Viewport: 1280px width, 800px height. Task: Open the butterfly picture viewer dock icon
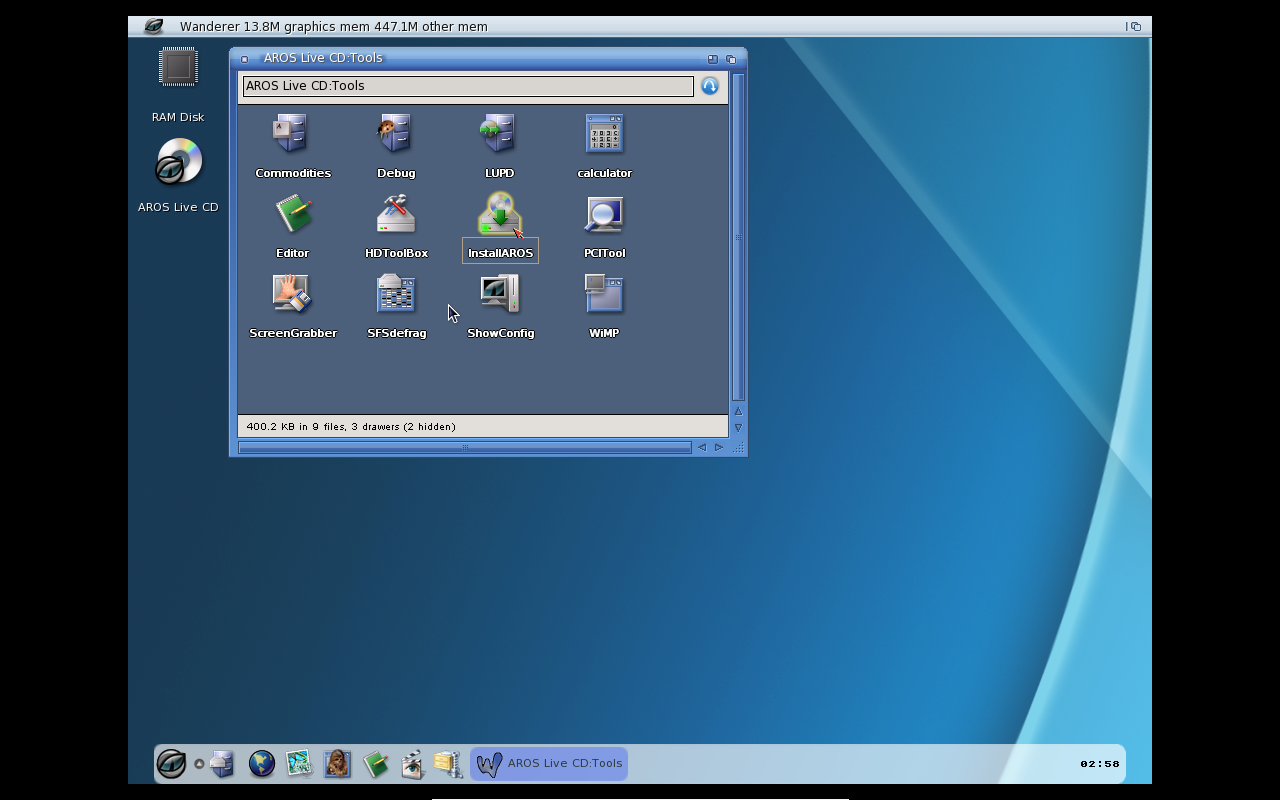pyautogui.click(x=299, y=764)
